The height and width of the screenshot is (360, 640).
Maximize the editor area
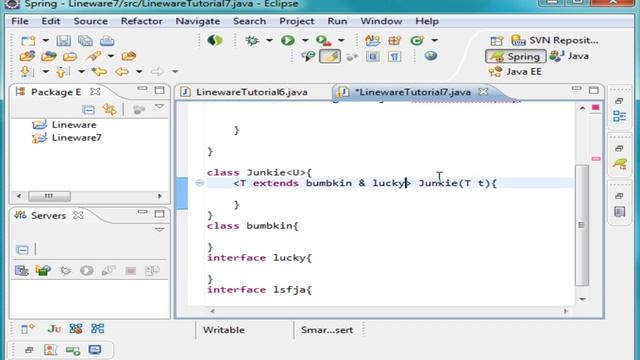[594, 90]
